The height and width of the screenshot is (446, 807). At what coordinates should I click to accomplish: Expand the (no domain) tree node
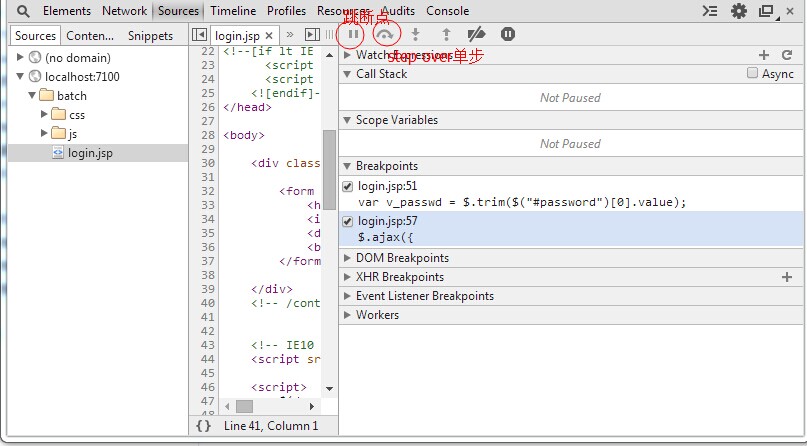point(21,57)
